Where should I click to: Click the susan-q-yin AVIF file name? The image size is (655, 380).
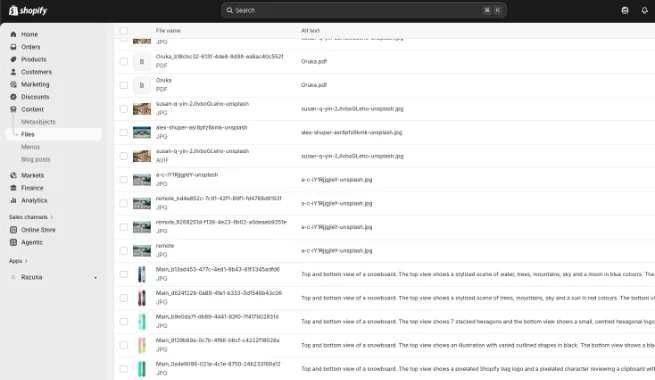point(202,151)
